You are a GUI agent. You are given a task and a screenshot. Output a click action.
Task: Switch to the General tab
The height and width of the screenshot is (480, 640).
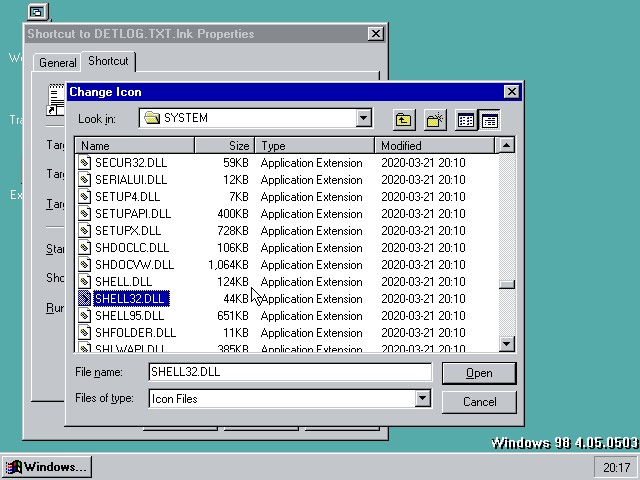point(57,62)
